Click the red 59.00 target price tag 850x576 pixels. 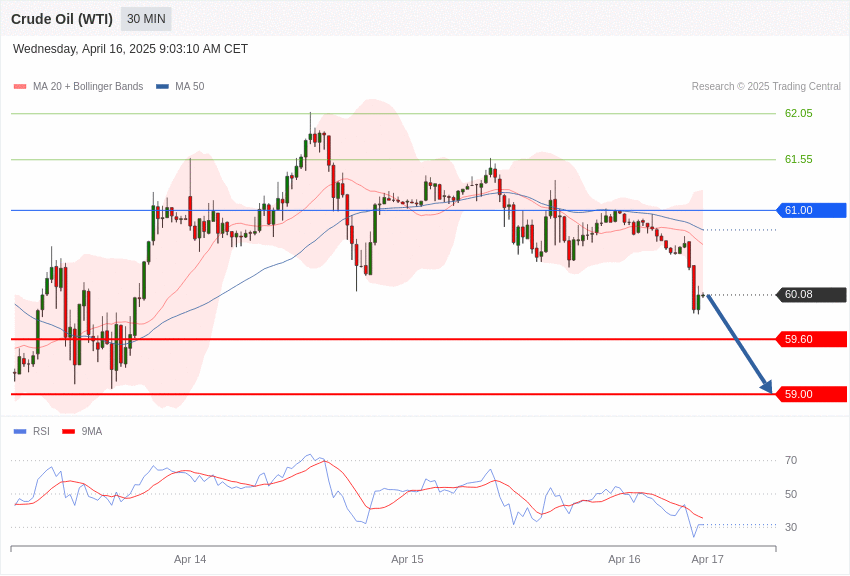[811, 394]
